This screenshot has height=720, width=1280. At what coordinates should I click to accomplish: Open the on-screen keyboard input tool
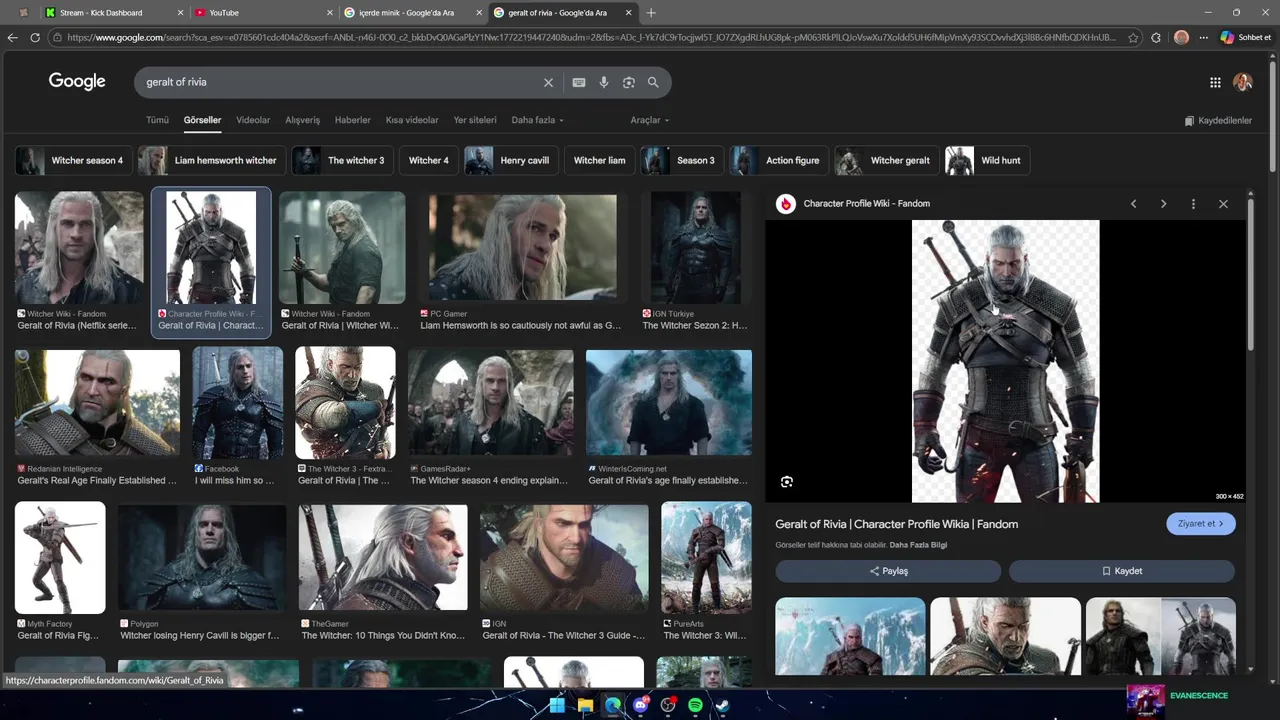[x=579, y=83]
